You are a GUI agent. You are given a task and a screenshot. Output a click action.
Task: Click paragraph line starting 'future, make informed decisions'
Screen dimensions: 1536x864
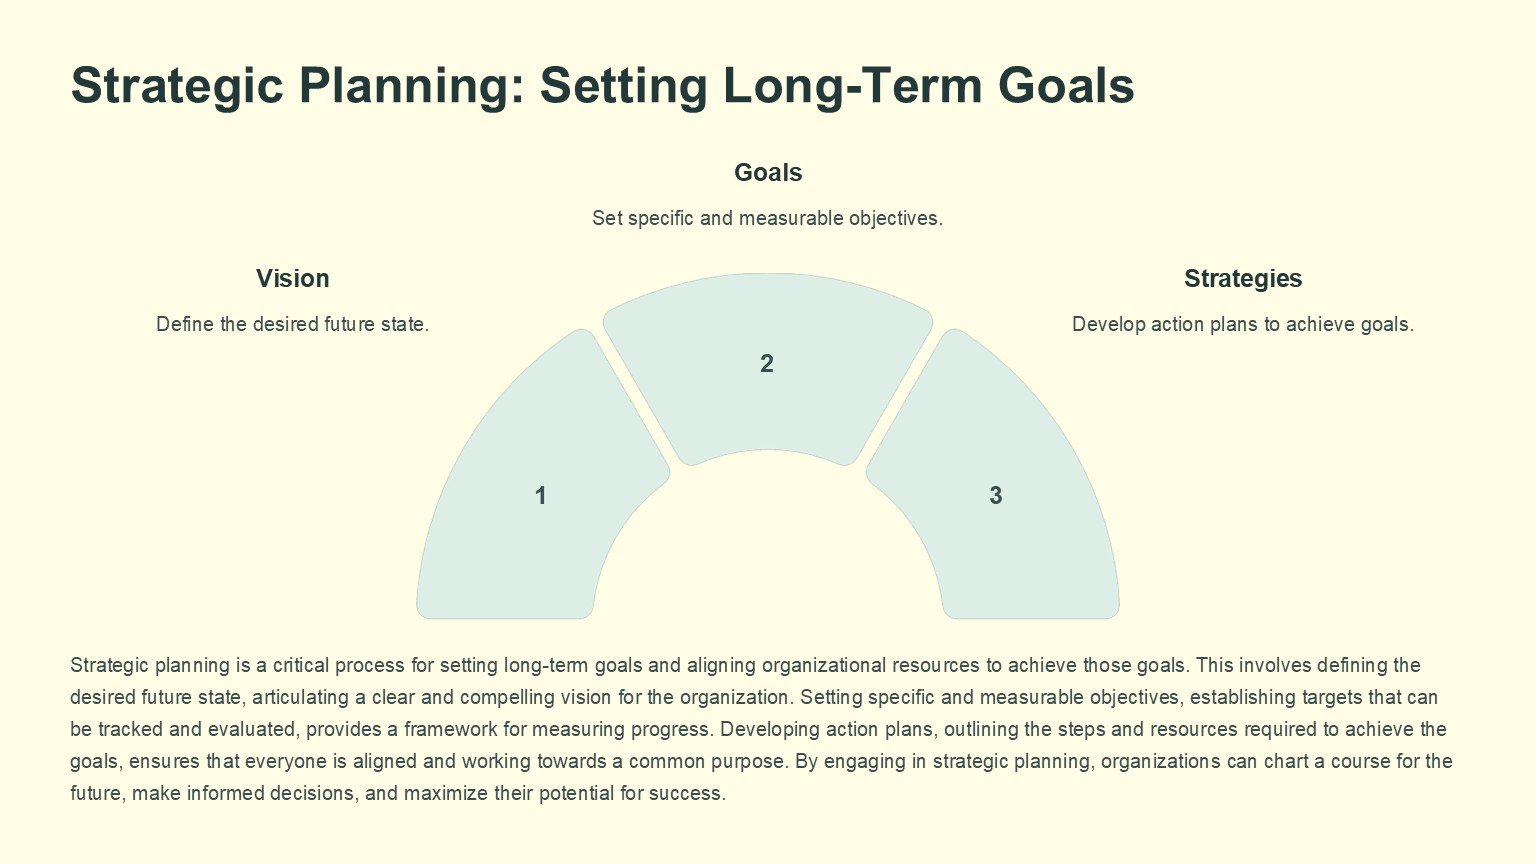[x=397, y=794]
